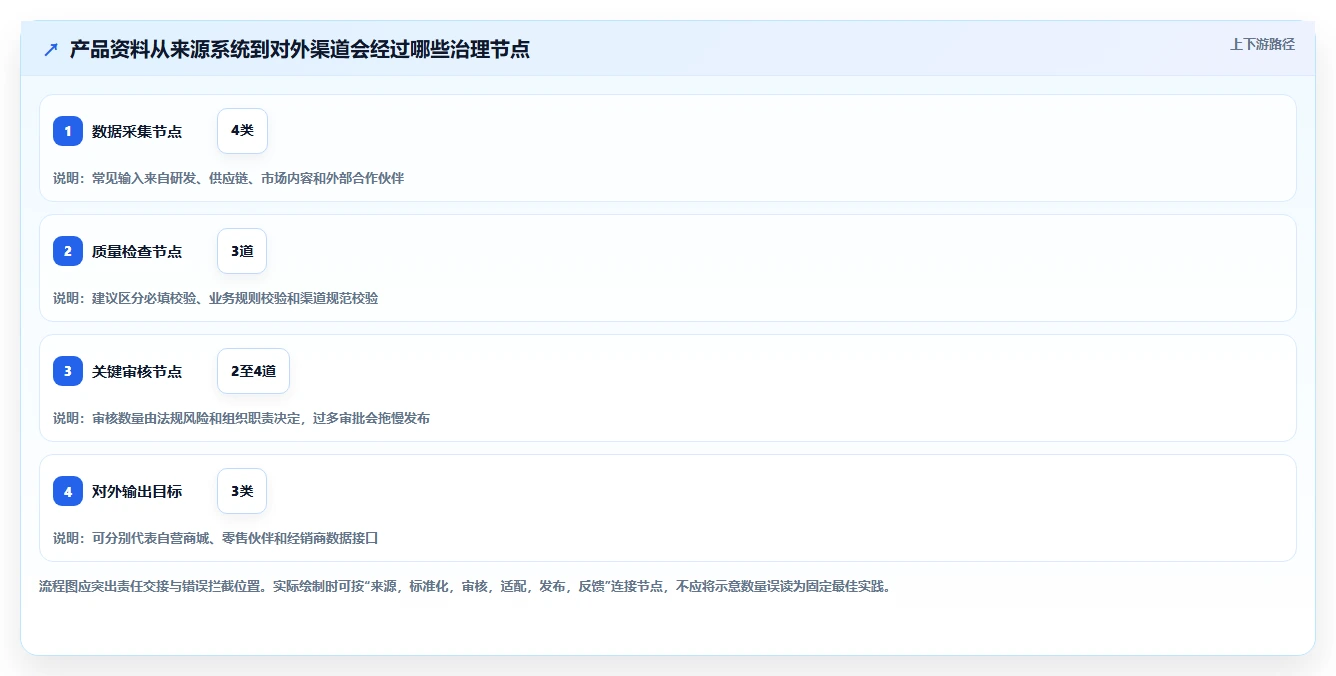Click the step 4 number badge
The width and height of the screenshot is (1336, 676).
tap(68, 491)
